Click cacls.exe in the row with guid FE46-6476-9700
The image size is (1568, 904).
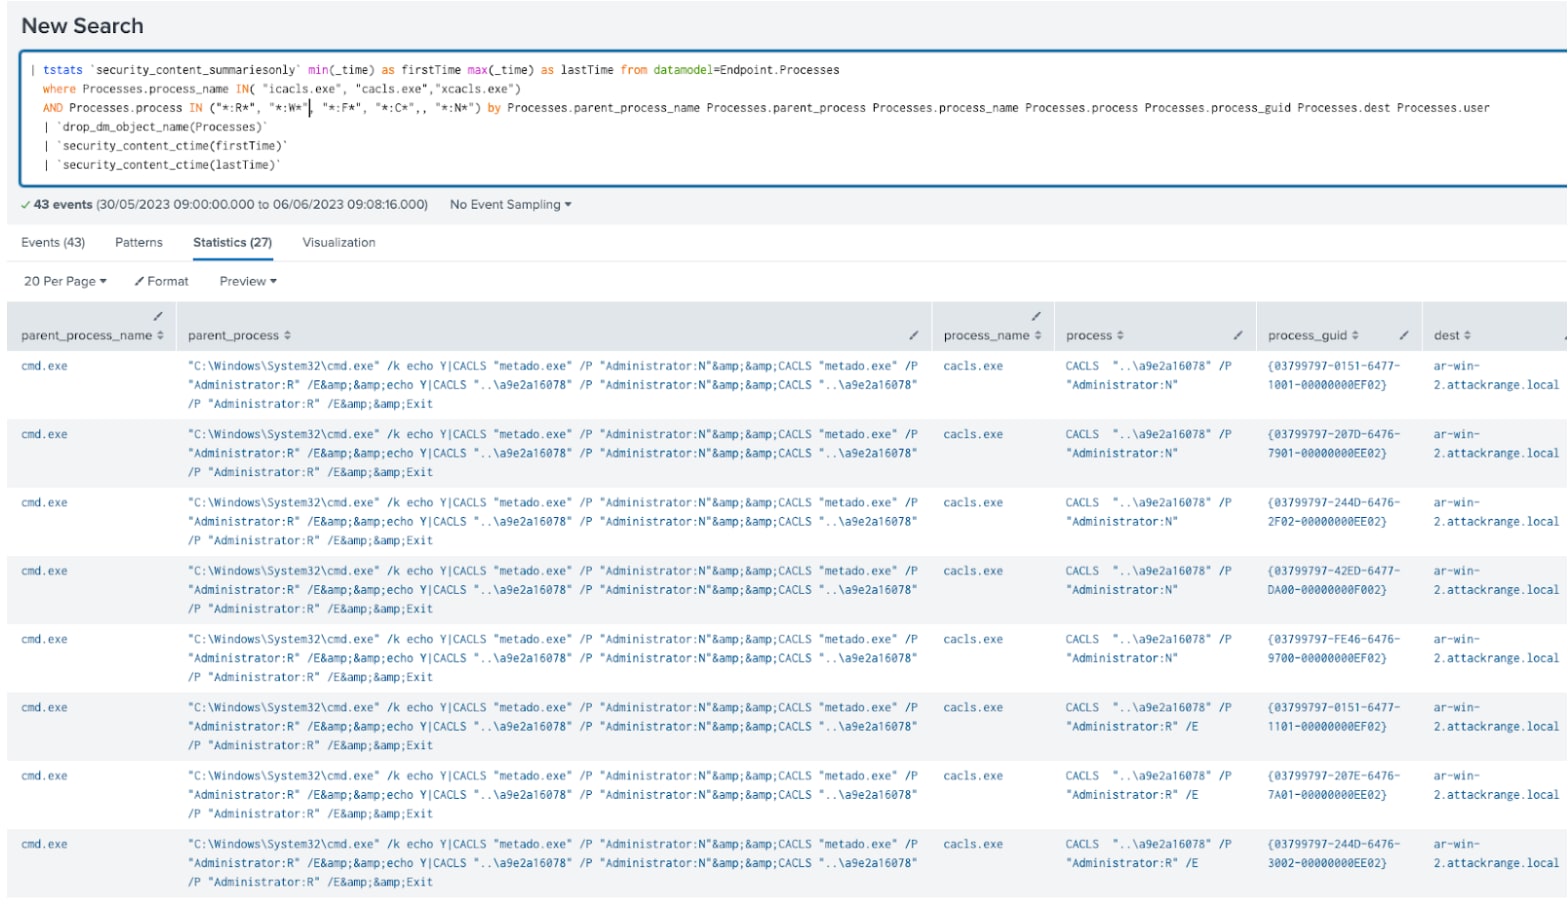973,639
